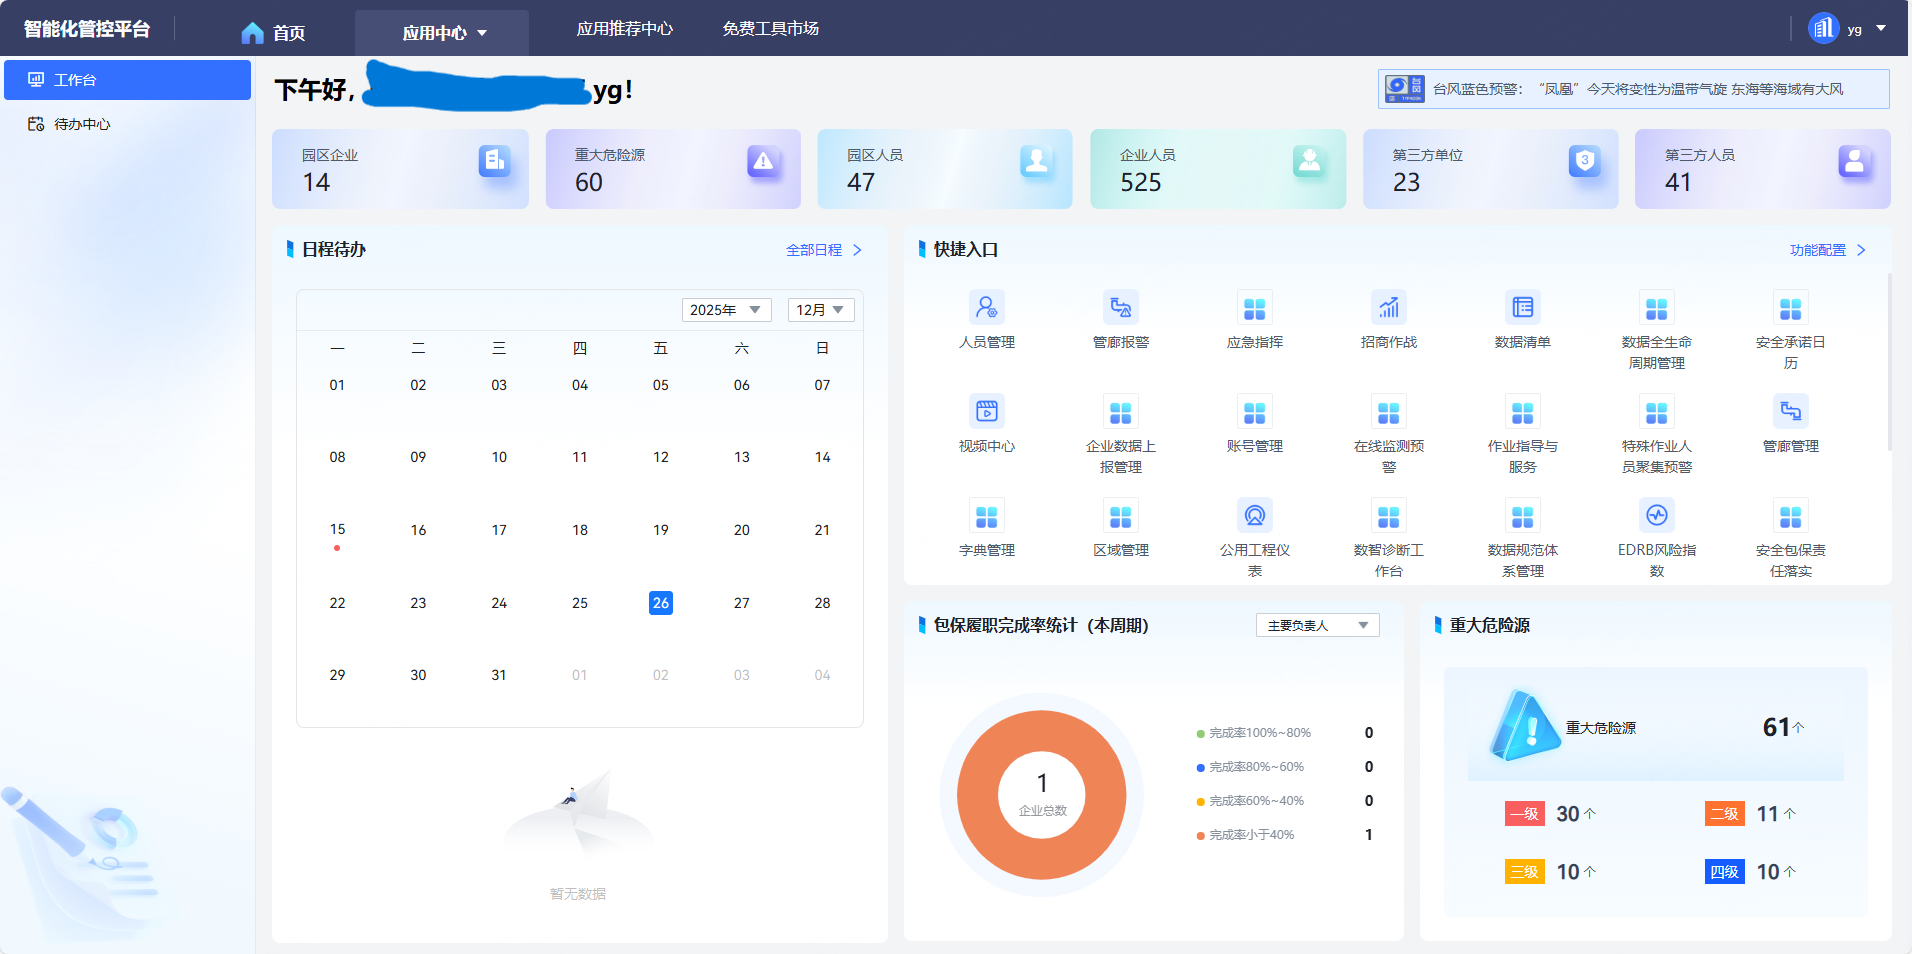Open 企业数据上报管理 icon
Image resolution: width=1912 pixels, height=954 pixels.
(x=1120, y=411)
